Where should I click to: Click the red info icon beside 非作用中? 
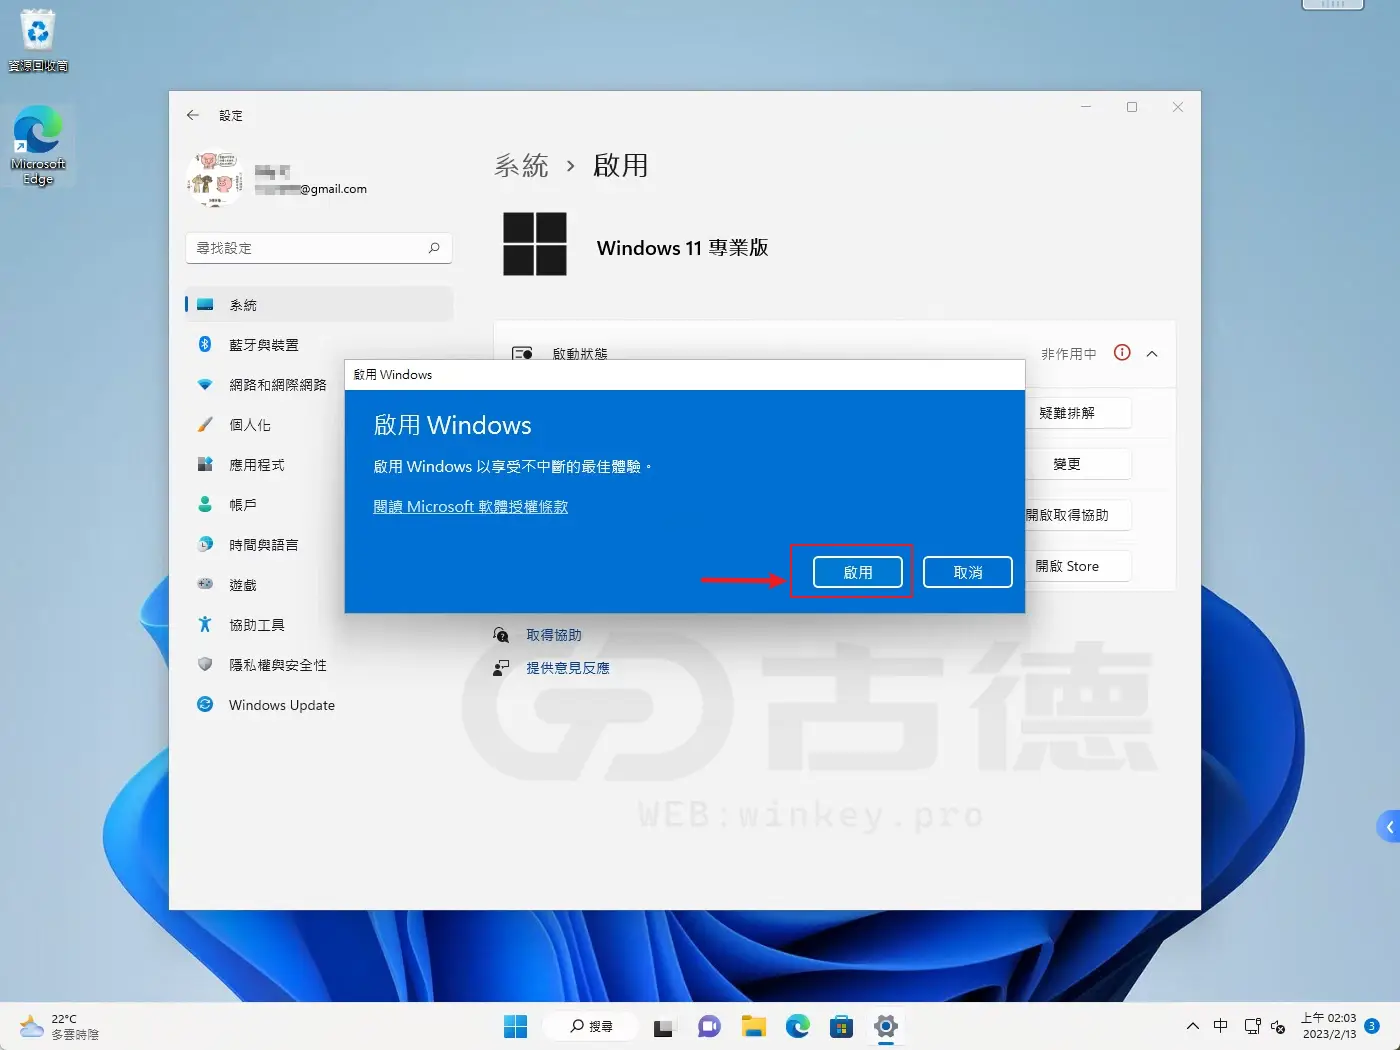coord(1122,353)
